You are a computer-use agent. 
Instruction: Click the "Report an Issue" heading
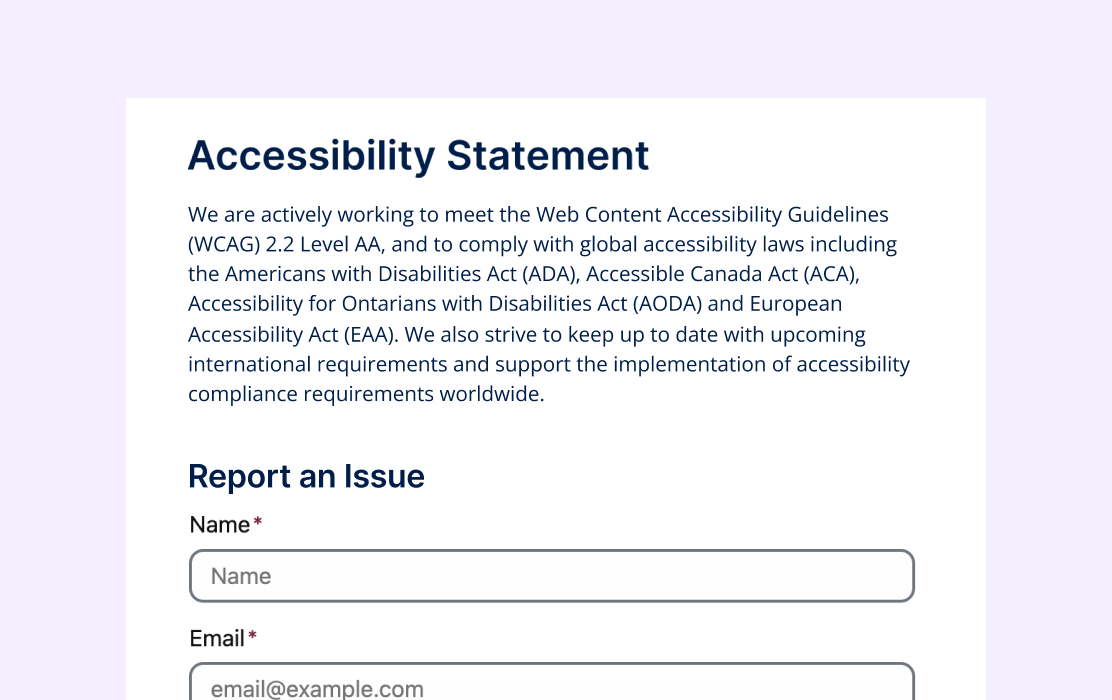click(306, 476)
